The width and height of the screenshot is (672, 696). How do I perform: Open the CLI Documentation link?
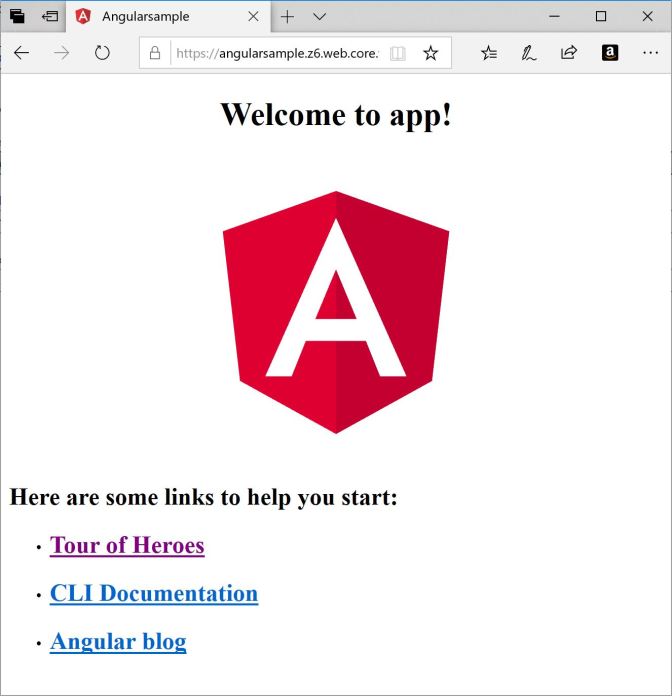pyautogui.click(x=154, y=593)
